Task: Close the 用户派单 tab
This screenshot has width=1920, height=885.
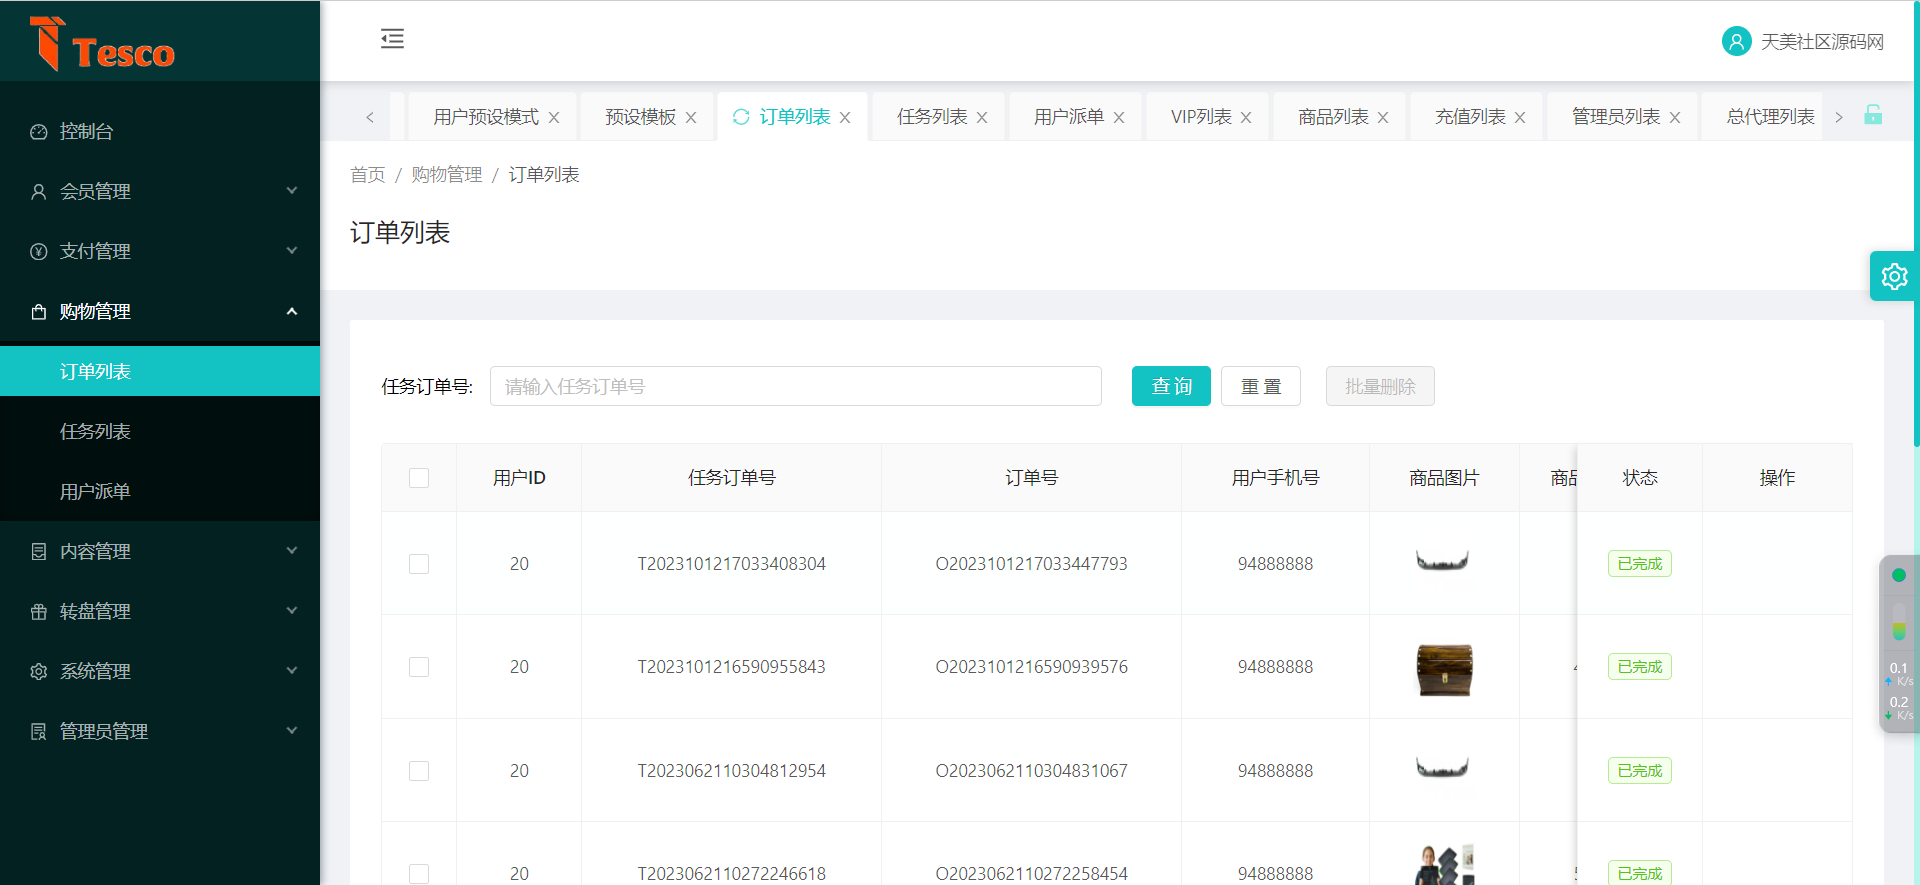Action: (x=1119, y=118)
